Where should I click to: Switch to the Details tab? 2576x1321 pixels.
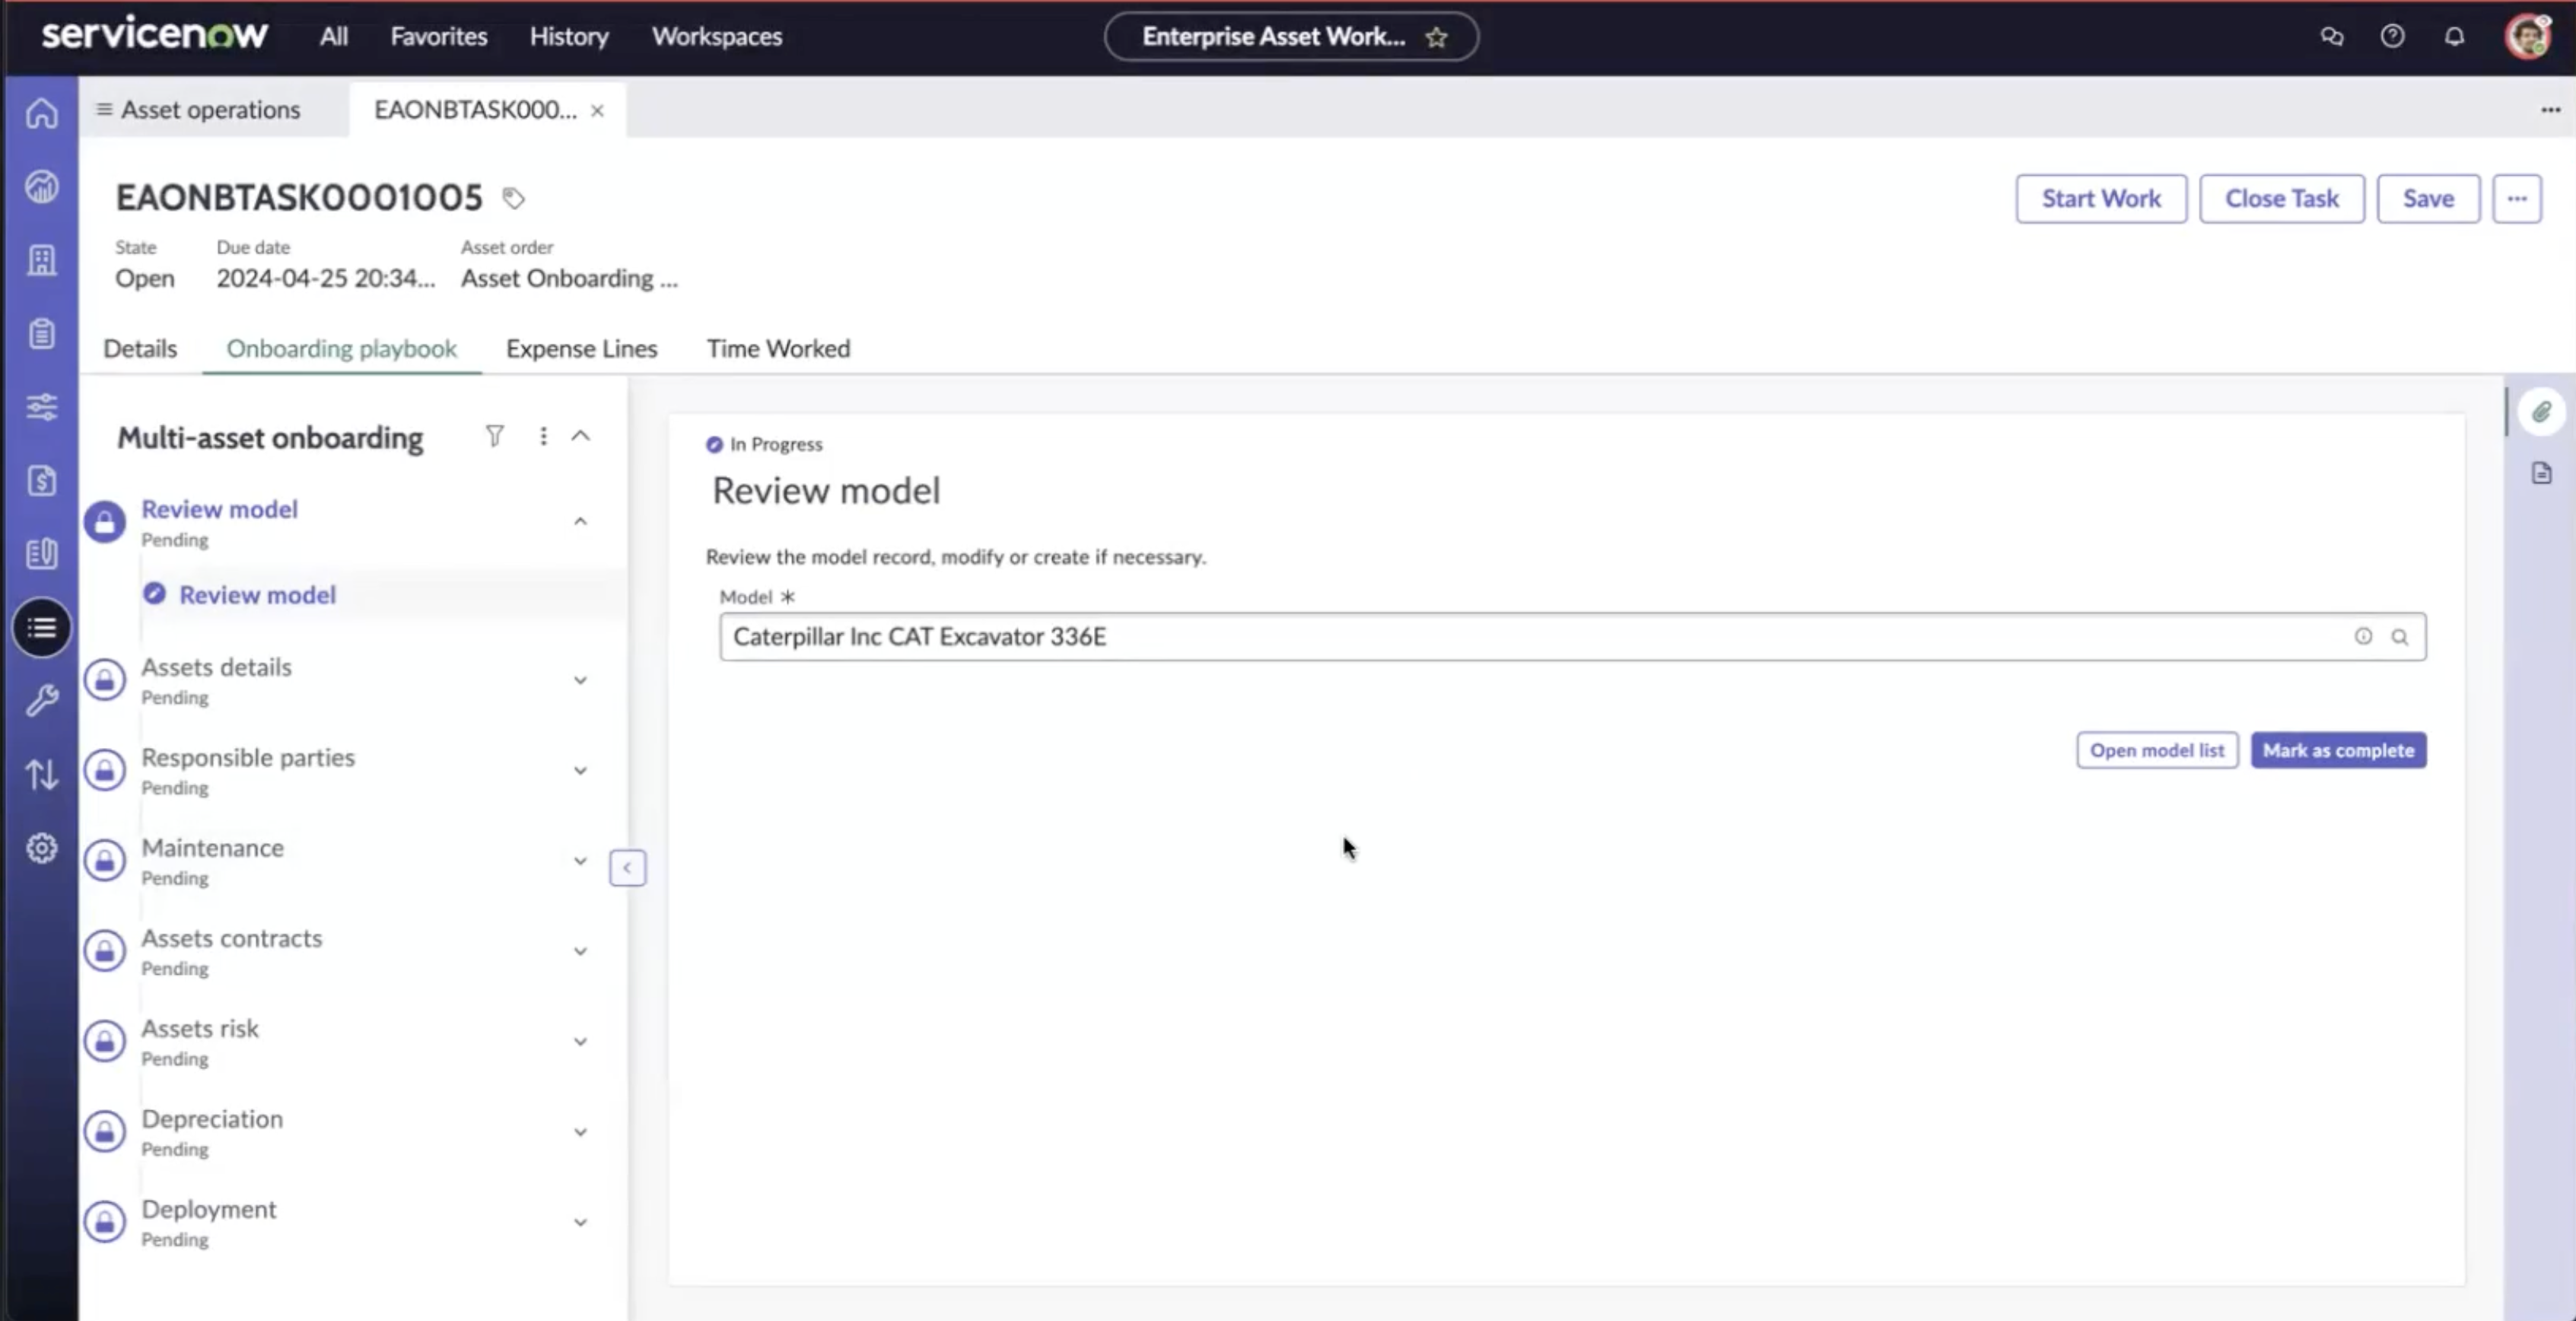pos(140,348)
